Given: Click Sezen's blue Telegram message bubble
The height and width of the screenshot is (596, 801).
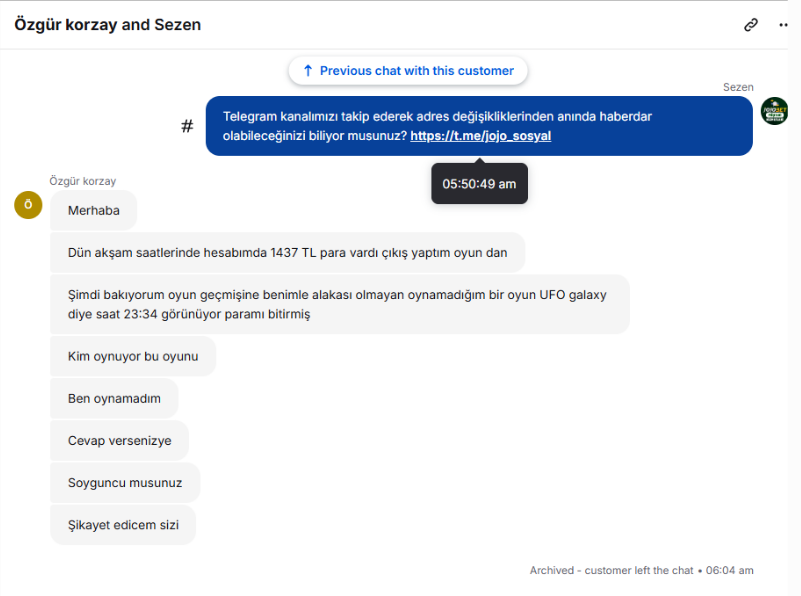Looking at the screenshot, I should [479, 126].
